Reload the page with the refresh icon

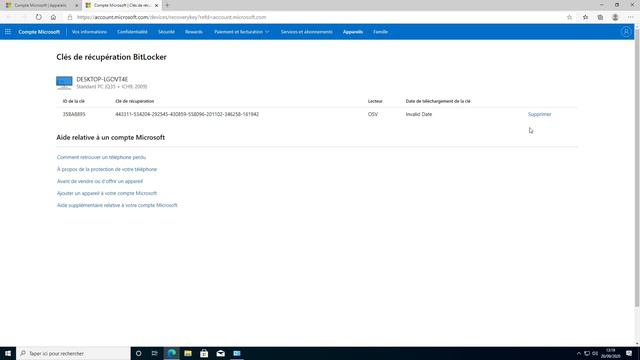coord(38,17)
